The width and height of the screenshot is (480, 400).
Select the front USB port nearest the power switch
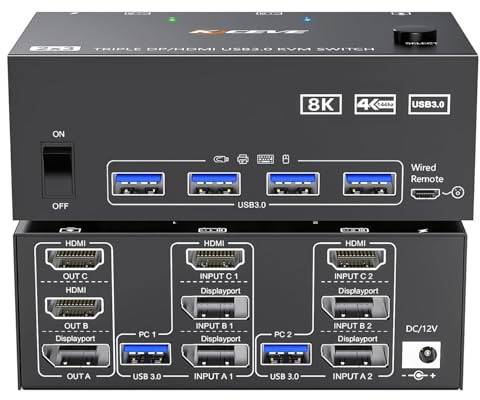click(x=138, y=184)
